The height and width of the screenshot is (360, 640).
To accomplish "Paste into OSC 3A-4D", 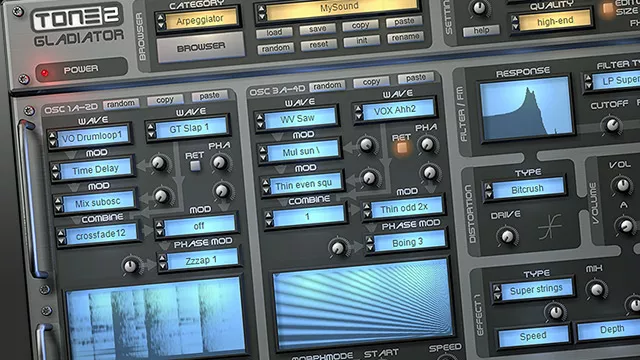I will click(416, 78).
